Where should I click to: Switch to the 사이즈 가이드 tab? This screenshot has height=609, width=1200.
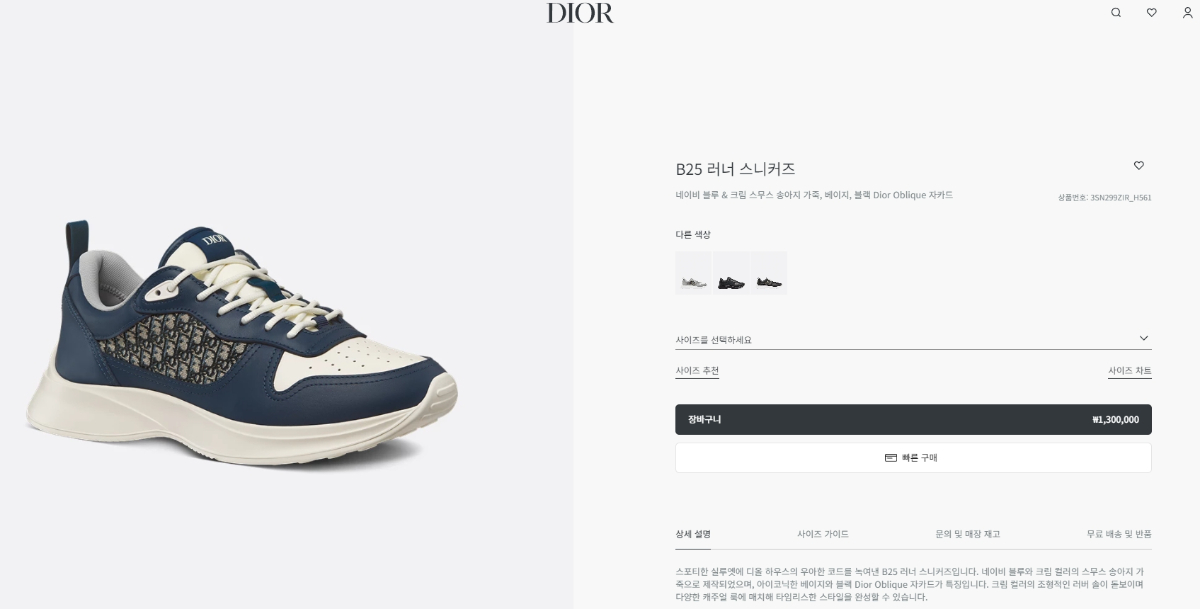tap(823, 534)
